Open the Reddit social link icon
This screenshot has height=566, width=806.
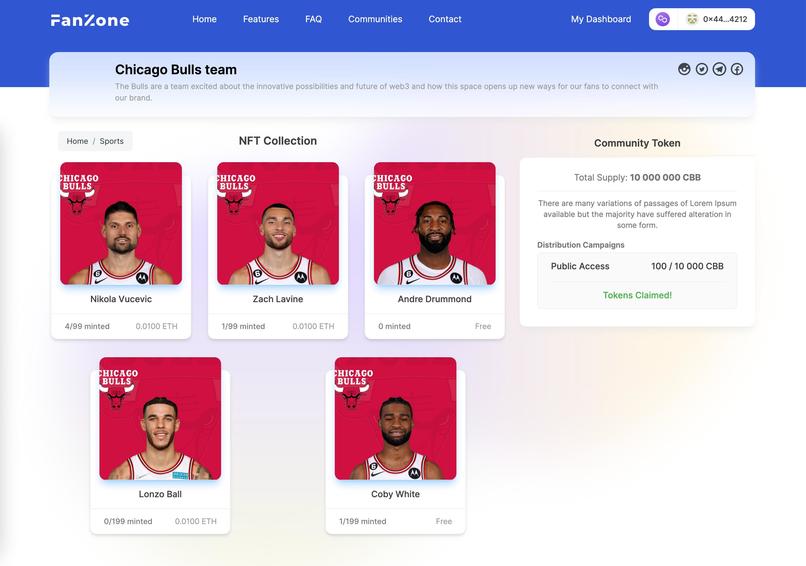684,69
